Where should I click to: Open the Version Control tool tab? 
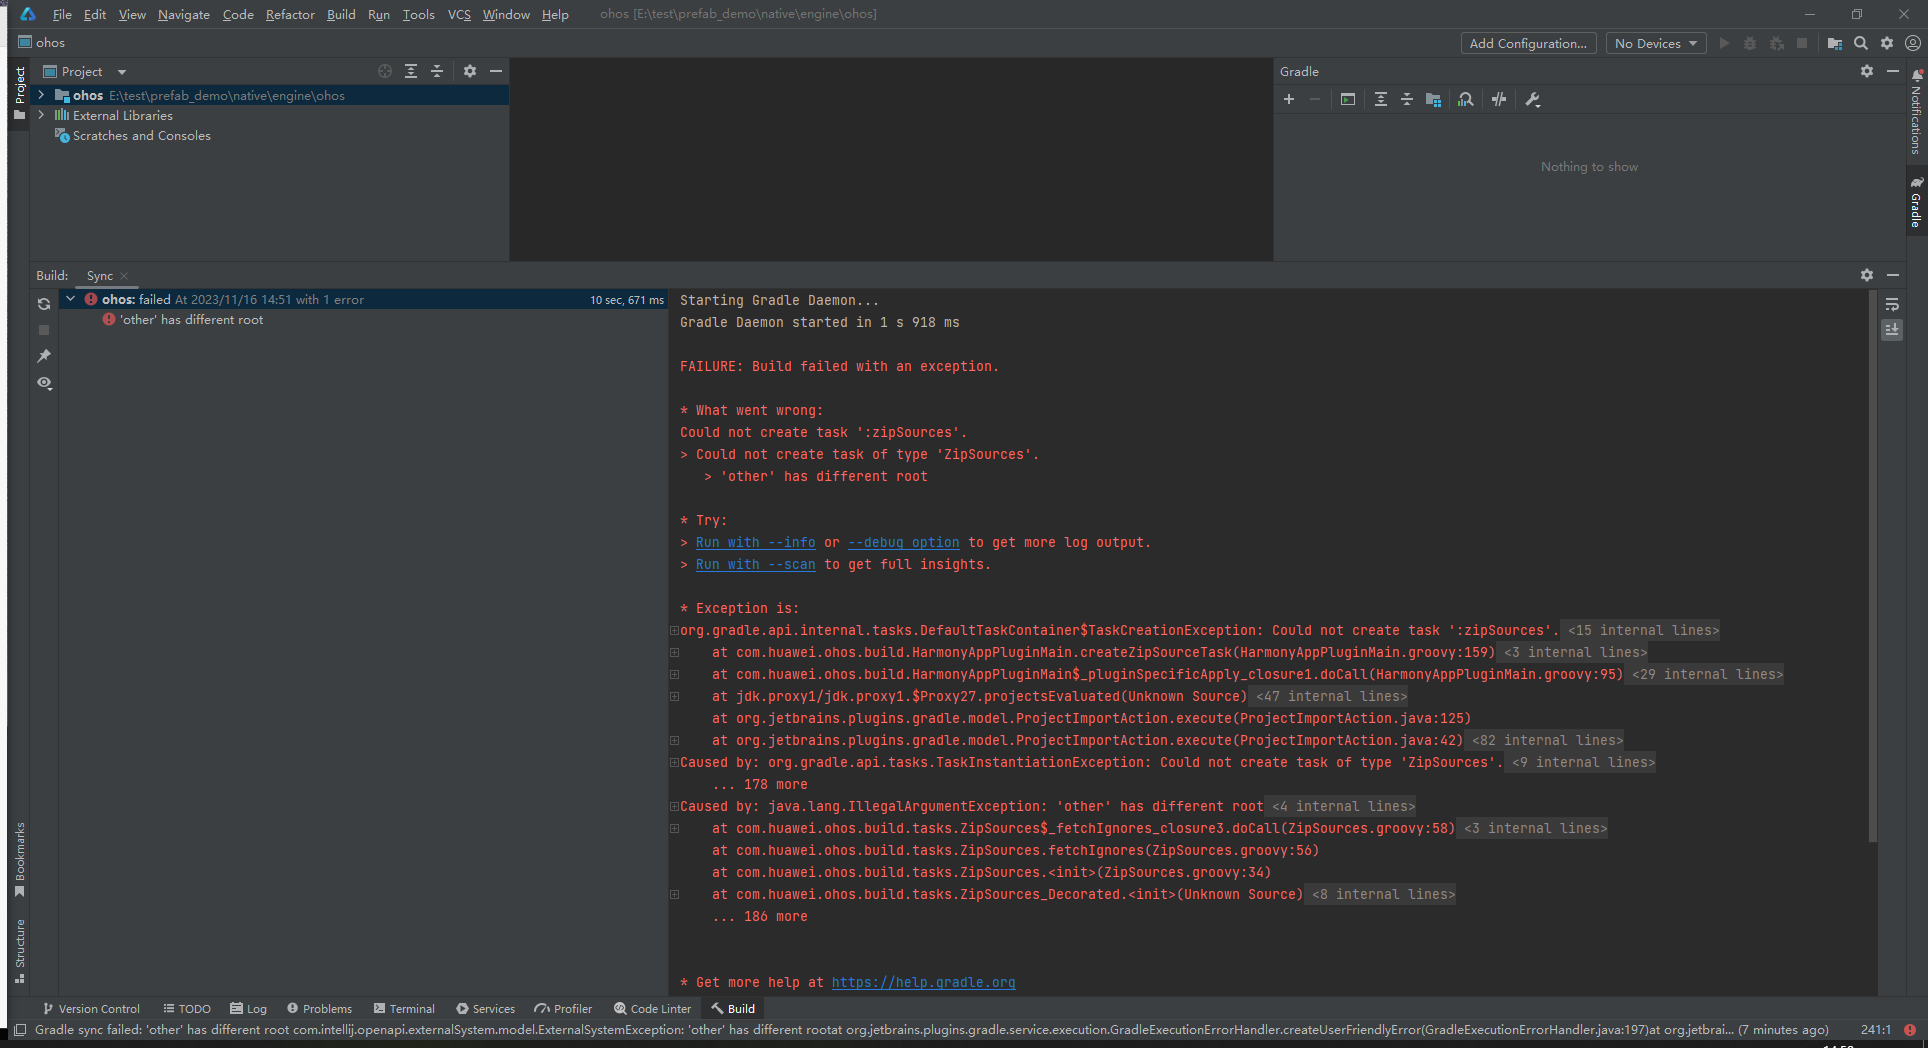91,1009
